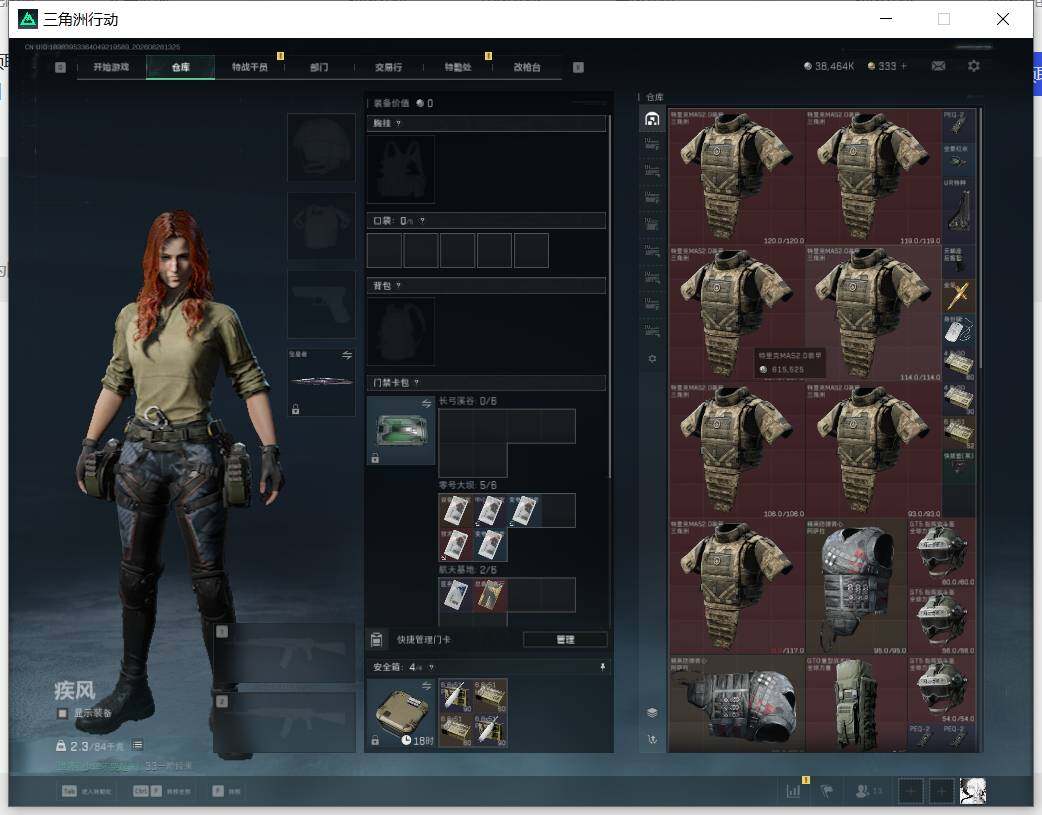Click the stats bar chart icon
This screenshot has height=815, width=1042.
click(793, 790)
